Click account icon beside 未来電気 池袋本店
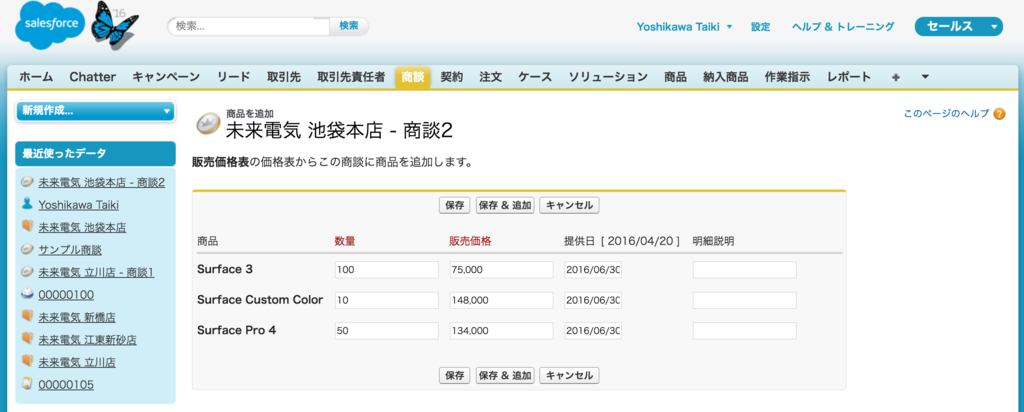This screenshot has height=412, width=1024. tap(27, 227)
